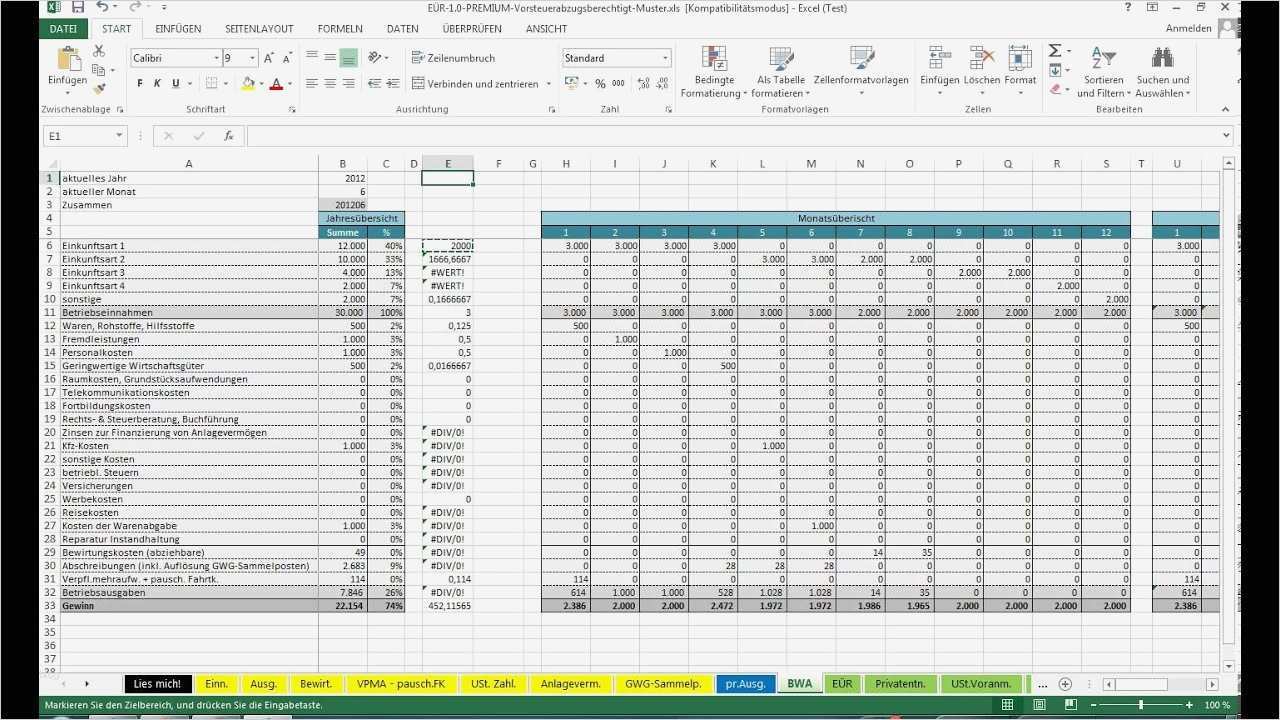
Task: Open the BWA sheet tab
Action: 799,683
